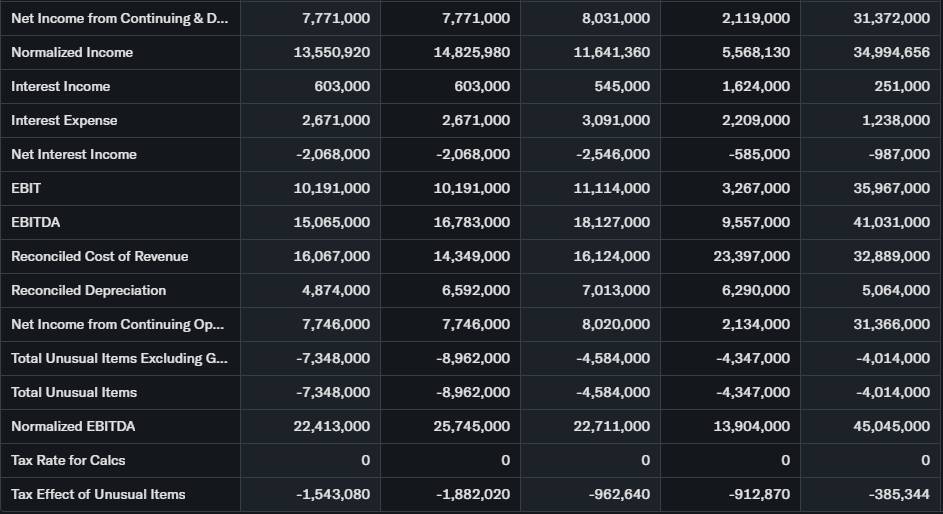The width and height of the screenshot is (943, 514).
Task: Click the EBIT row label
Action: point(26,188)
